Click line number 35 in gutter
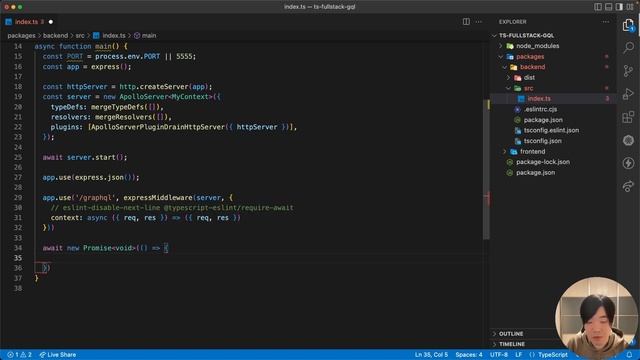The image size is (640, 360). click(18, 258)
